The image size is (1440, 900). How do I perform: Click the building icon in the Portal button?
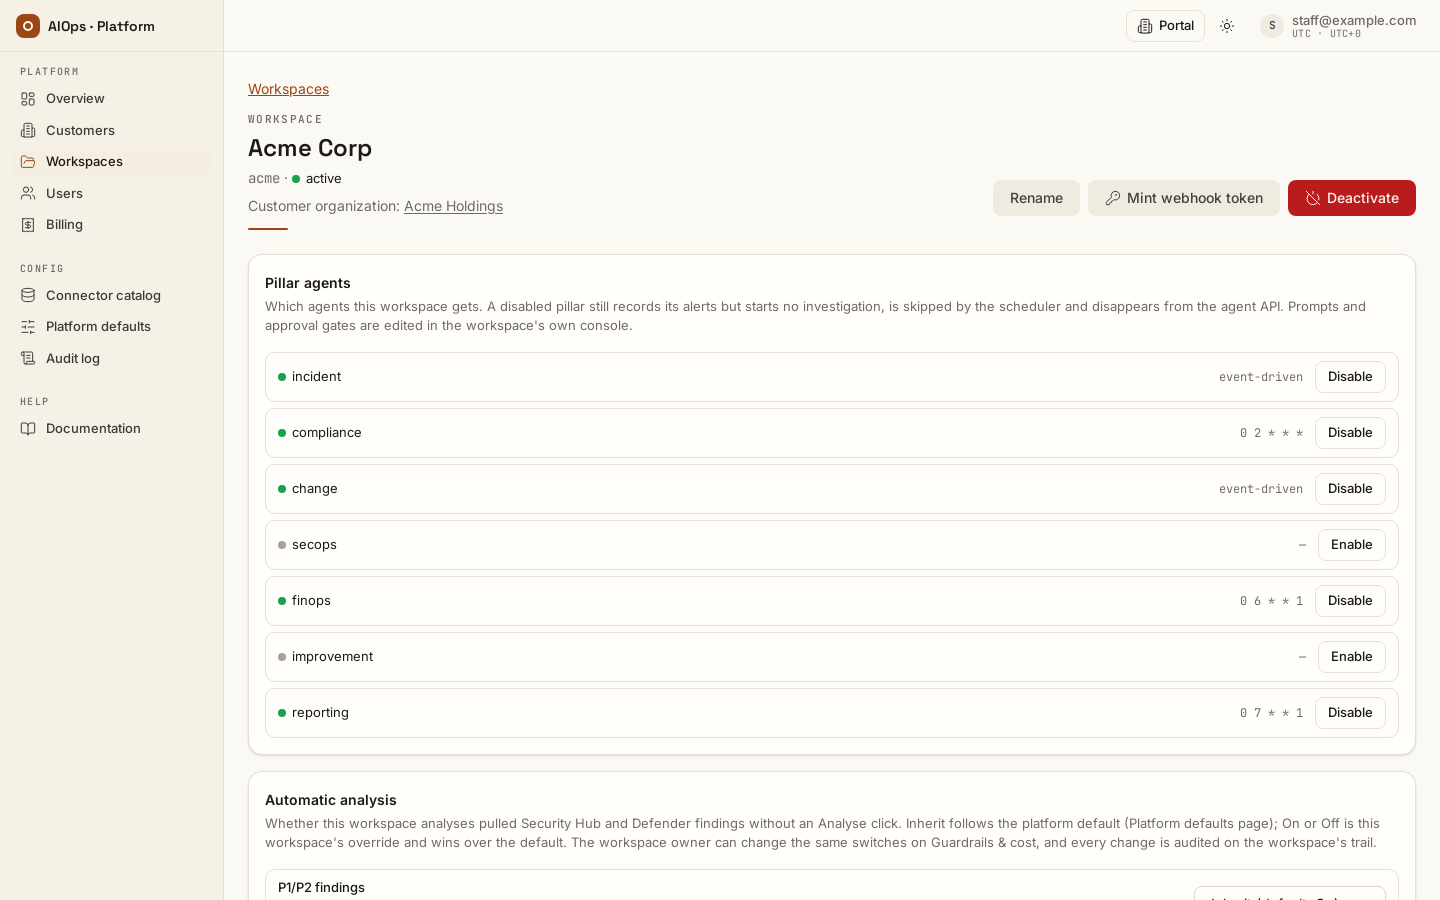click(1145, 26)
